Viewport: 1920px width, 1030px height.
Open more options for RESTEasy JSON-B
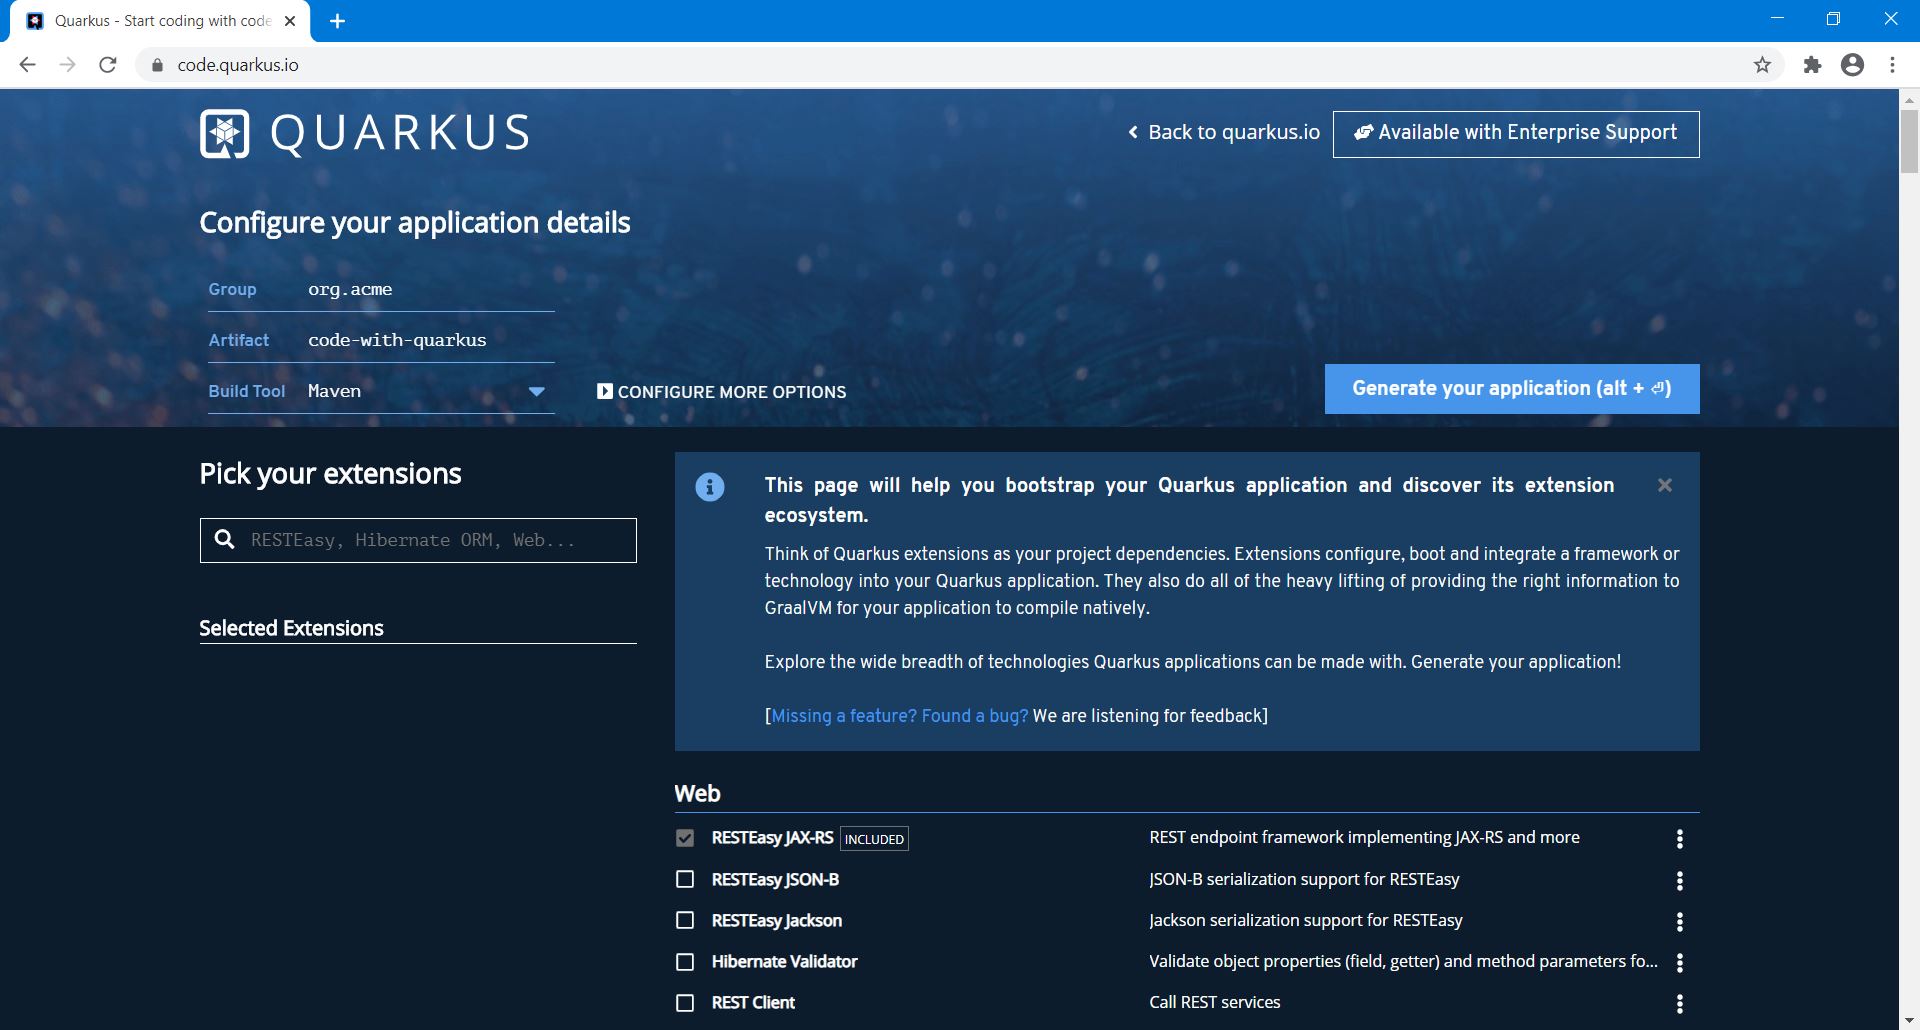[1680, 880]
